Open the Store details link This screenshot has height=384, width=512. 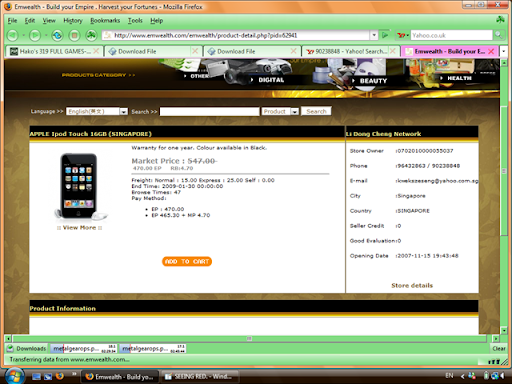[412, 285]
